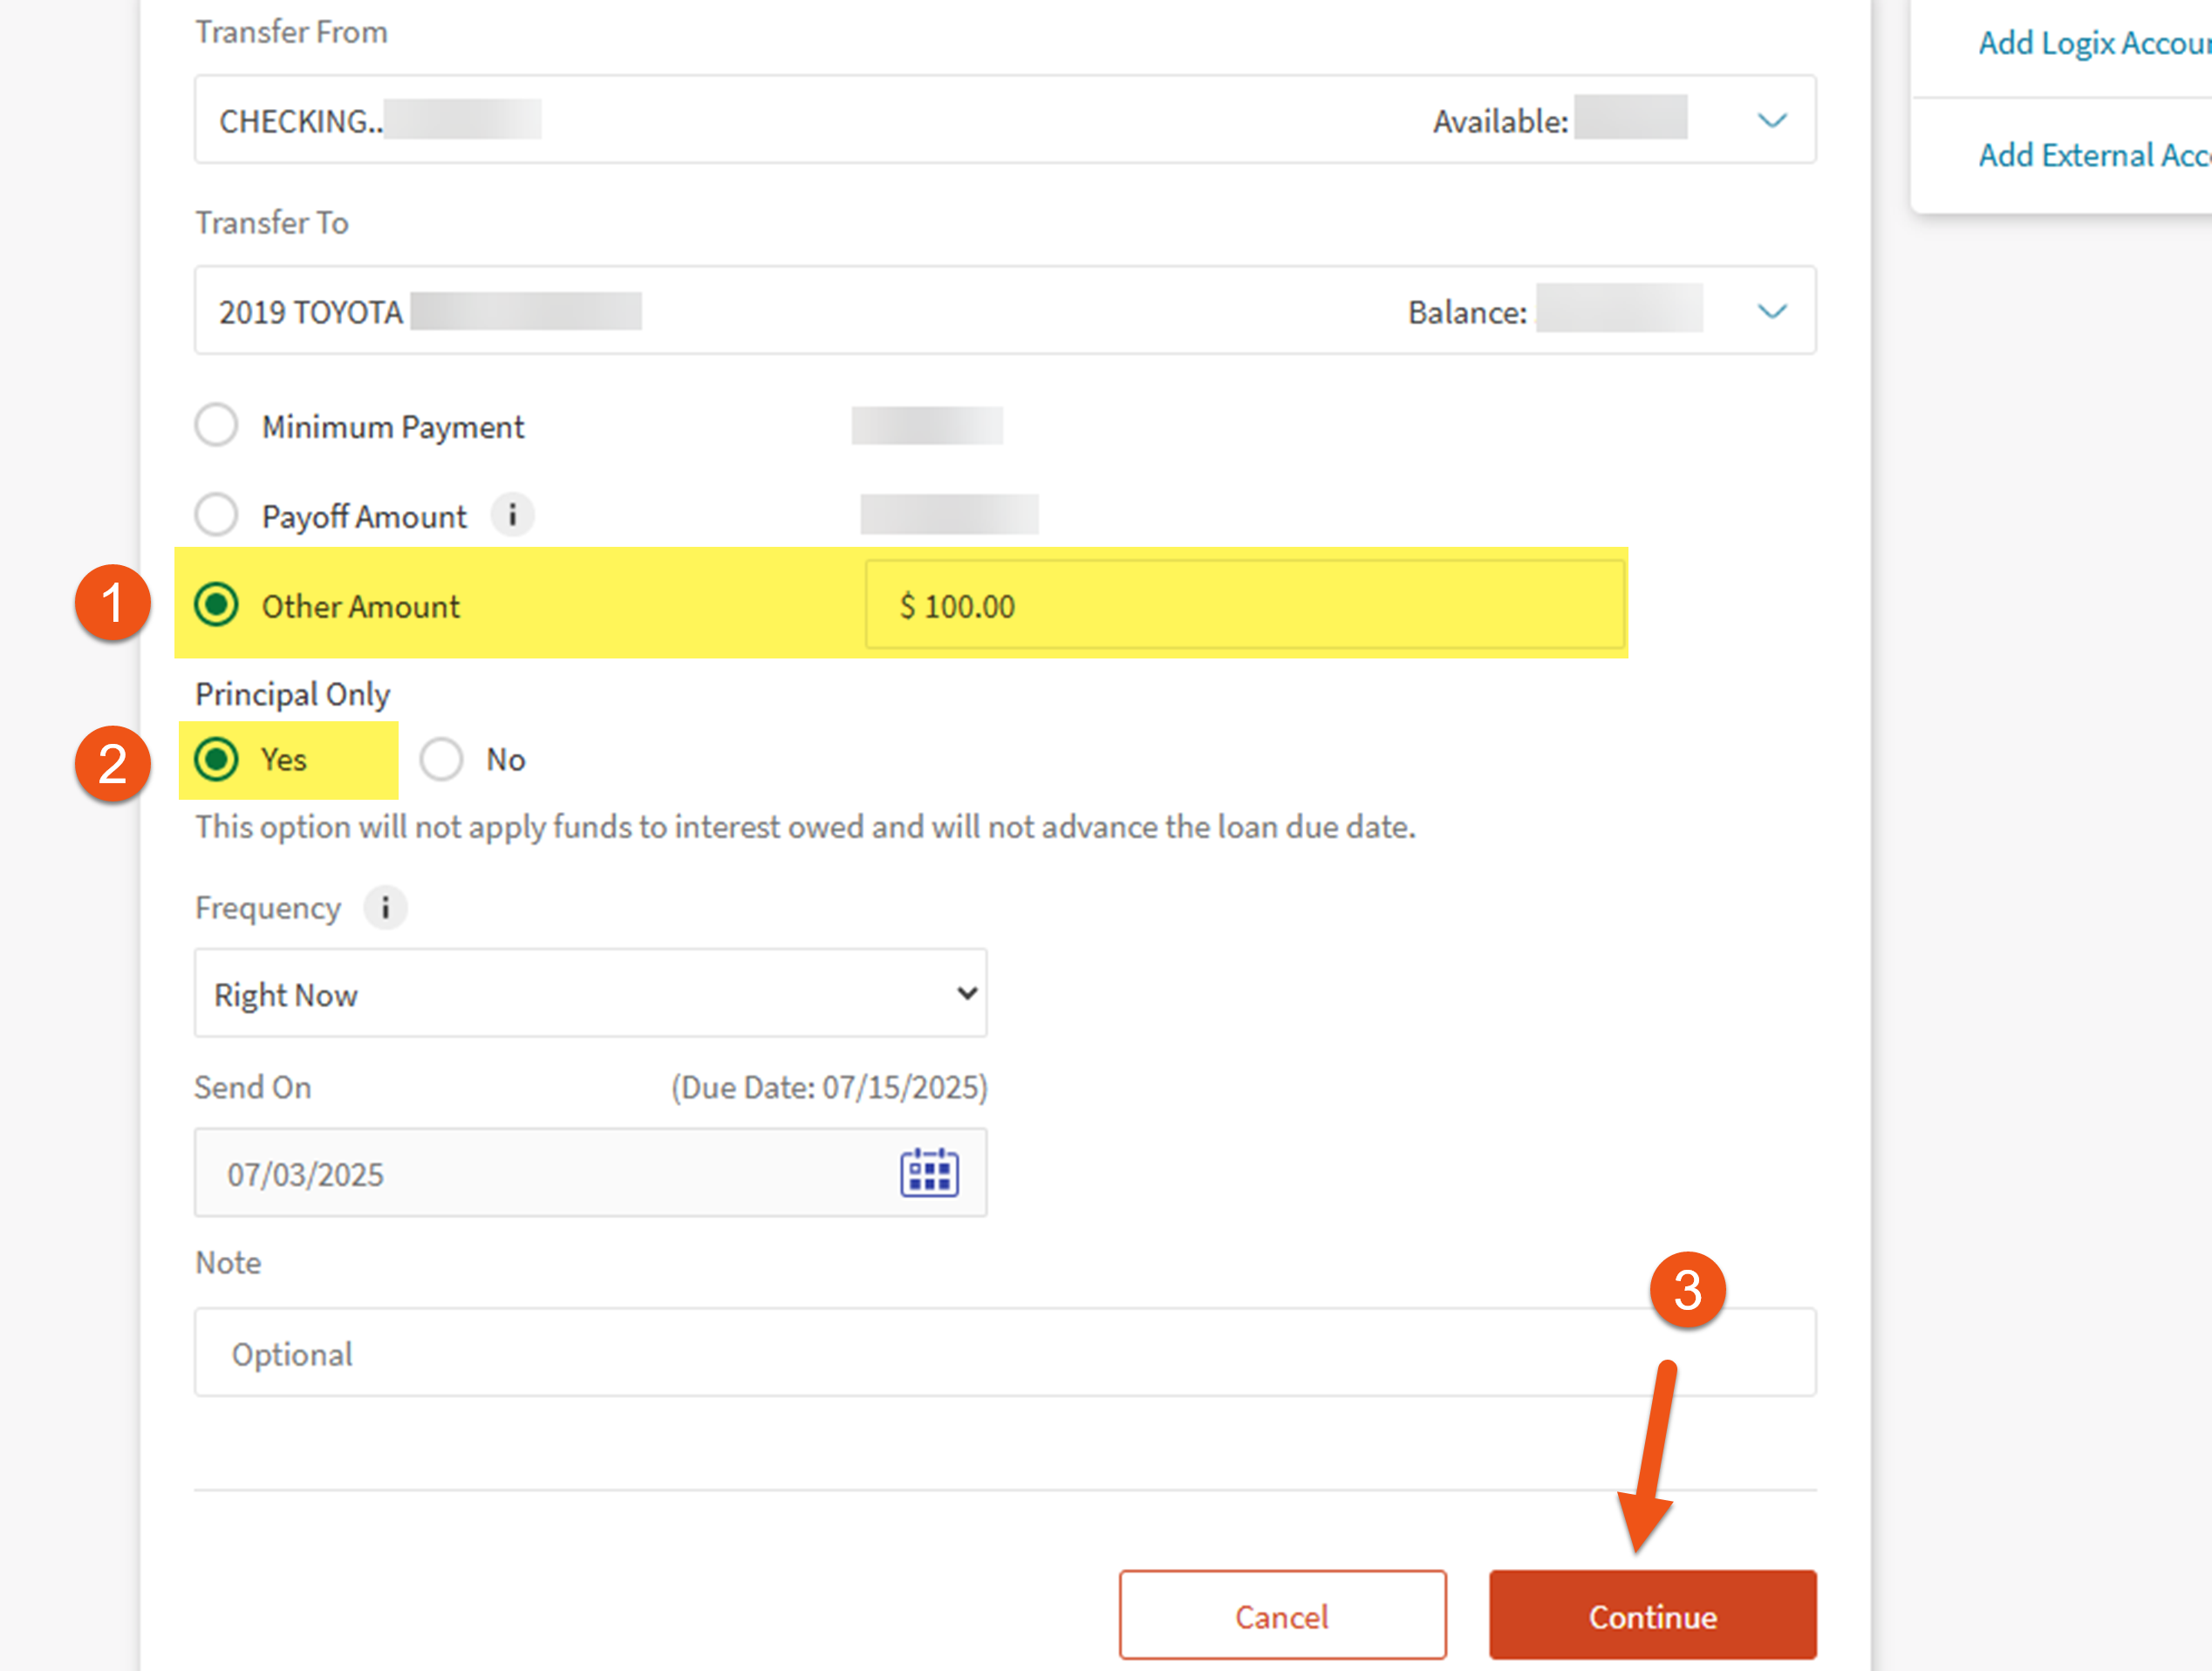This screenshot has width=2212, height=1671.
Task: Open the Add Logix Account link
Action: 2094,43
